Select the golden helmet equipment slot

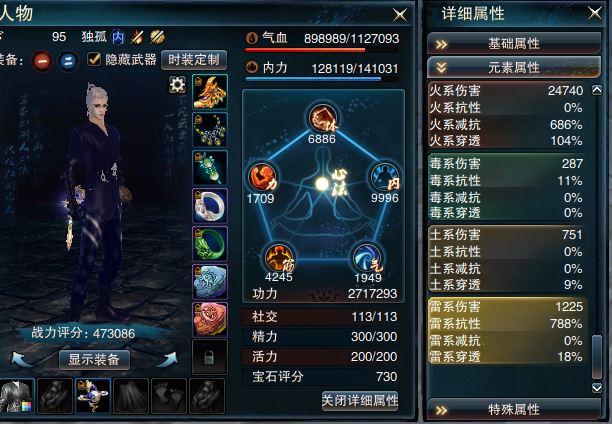210,92
